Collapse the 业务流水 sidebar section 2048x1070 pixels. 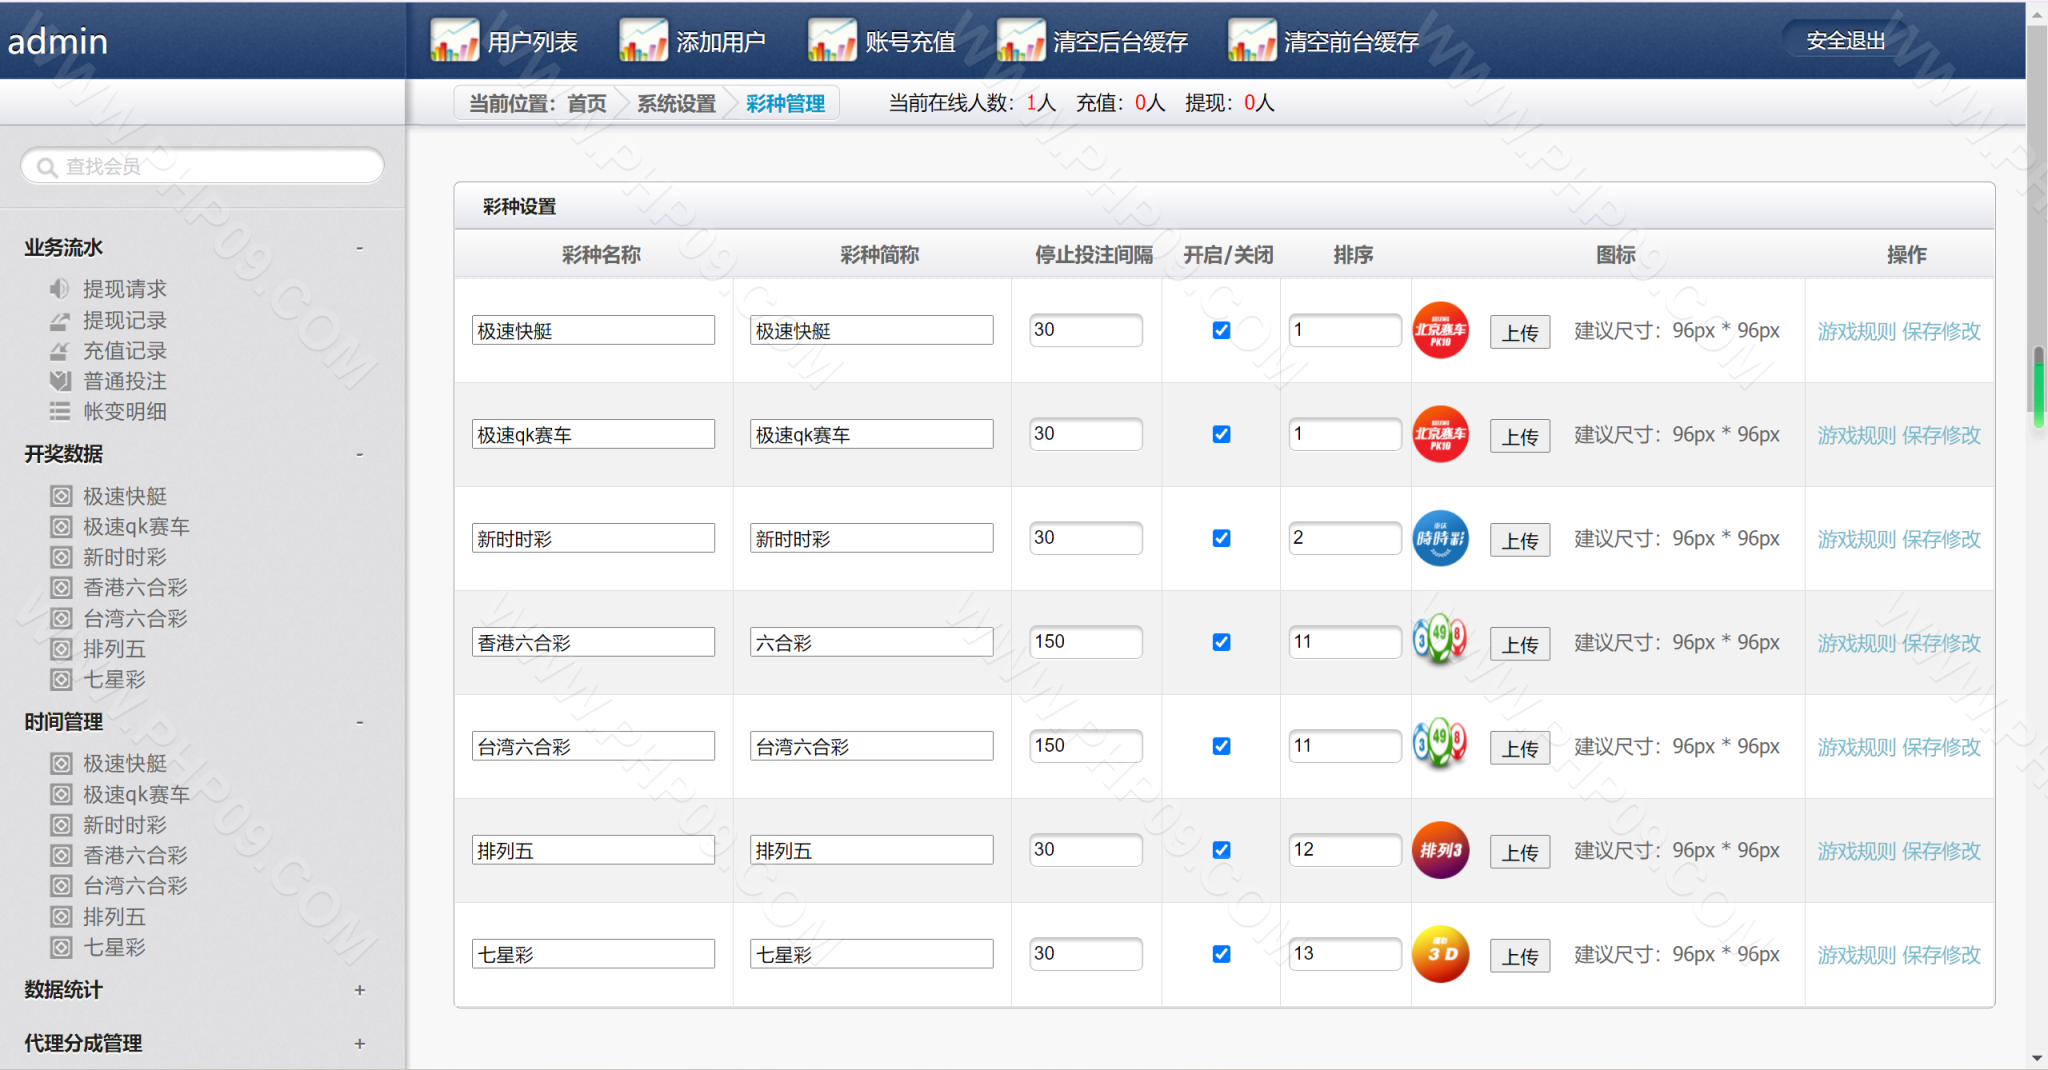click(x=359, y=248)
